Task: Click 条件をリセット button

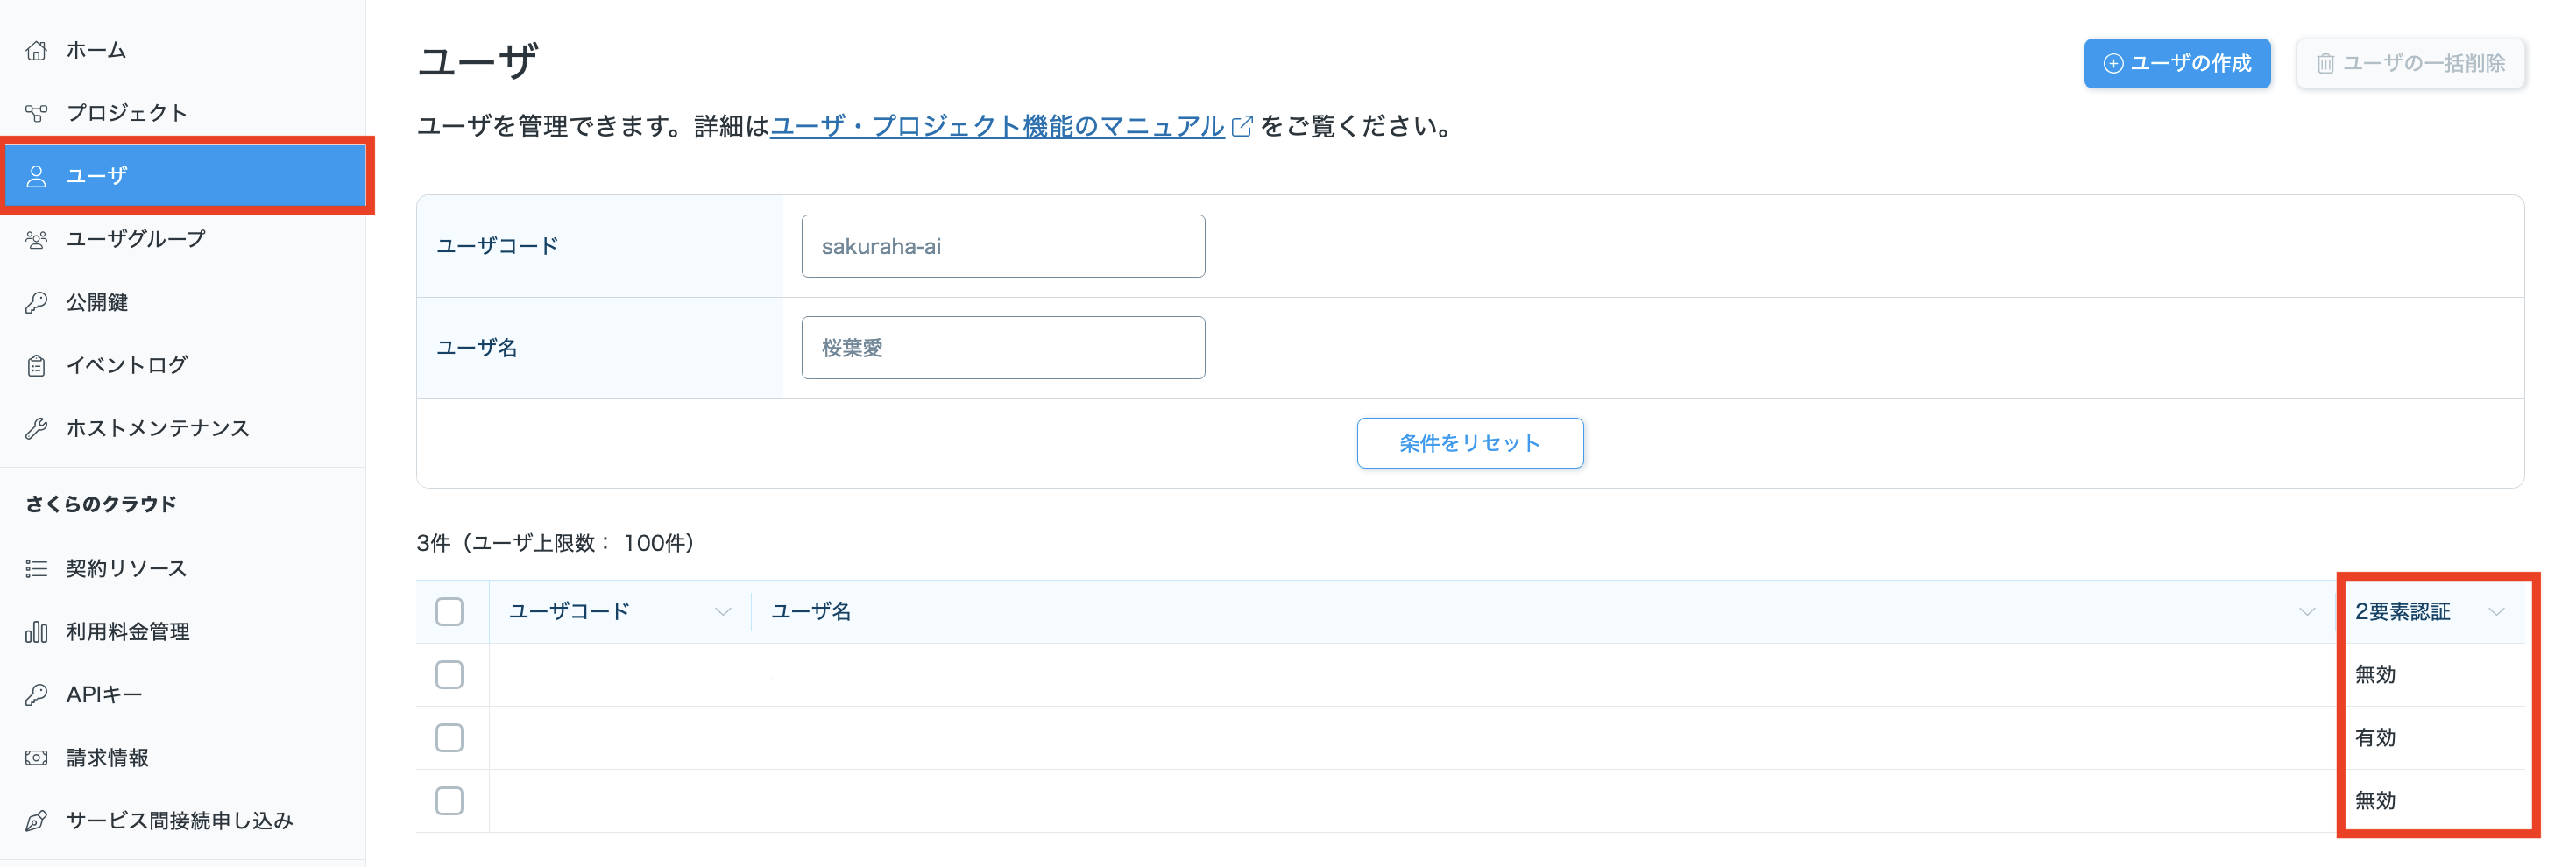Action: [1470, 443]
